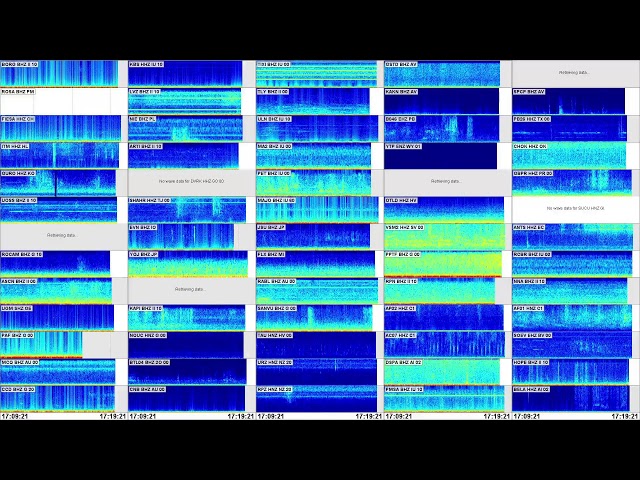Click the ITM HHZ HL spectrogram
This screenshot has height=480, width=640.
pos(60,156)
